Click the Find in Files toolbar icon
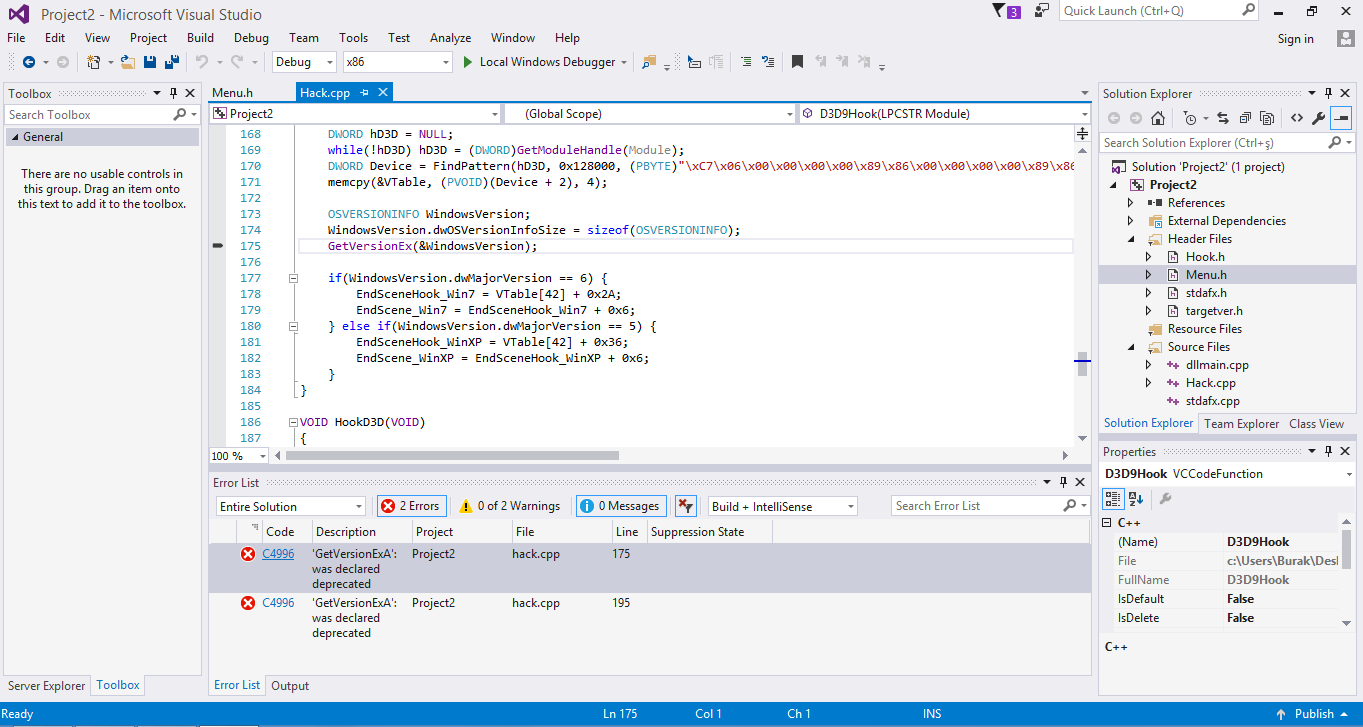Screen dimensions: 1363x727 pyautogui.click(x=649, y=62)
